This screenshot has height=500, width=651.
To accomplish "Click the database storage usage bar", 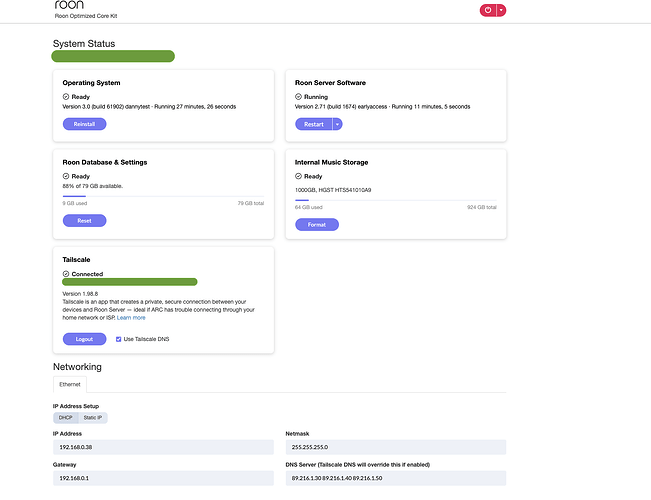I will coord(163,196).
